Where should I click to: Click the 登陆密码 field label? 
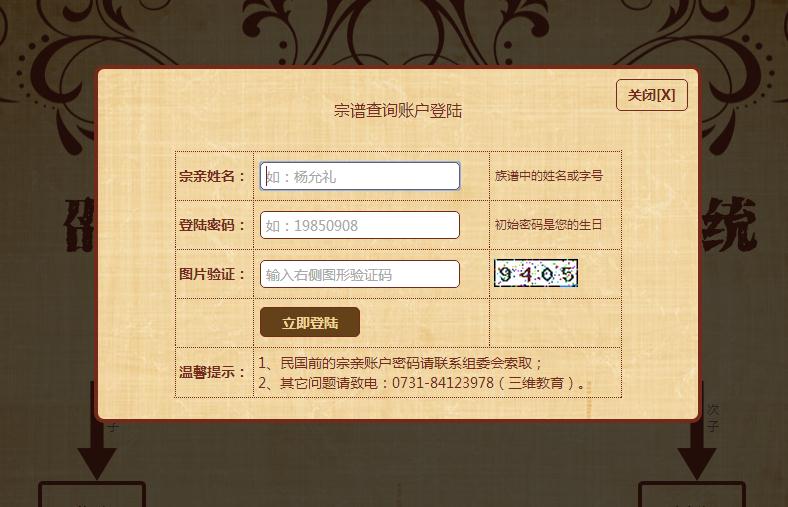(x=212, y=225)
